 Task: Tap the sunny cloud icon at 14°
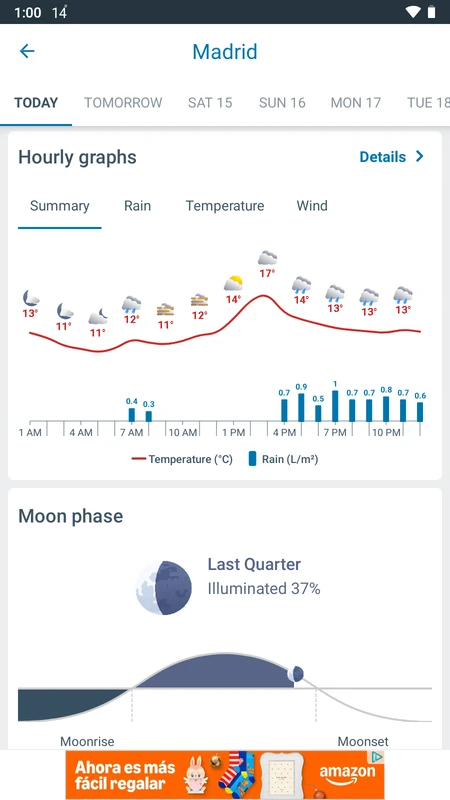[233, 283]
